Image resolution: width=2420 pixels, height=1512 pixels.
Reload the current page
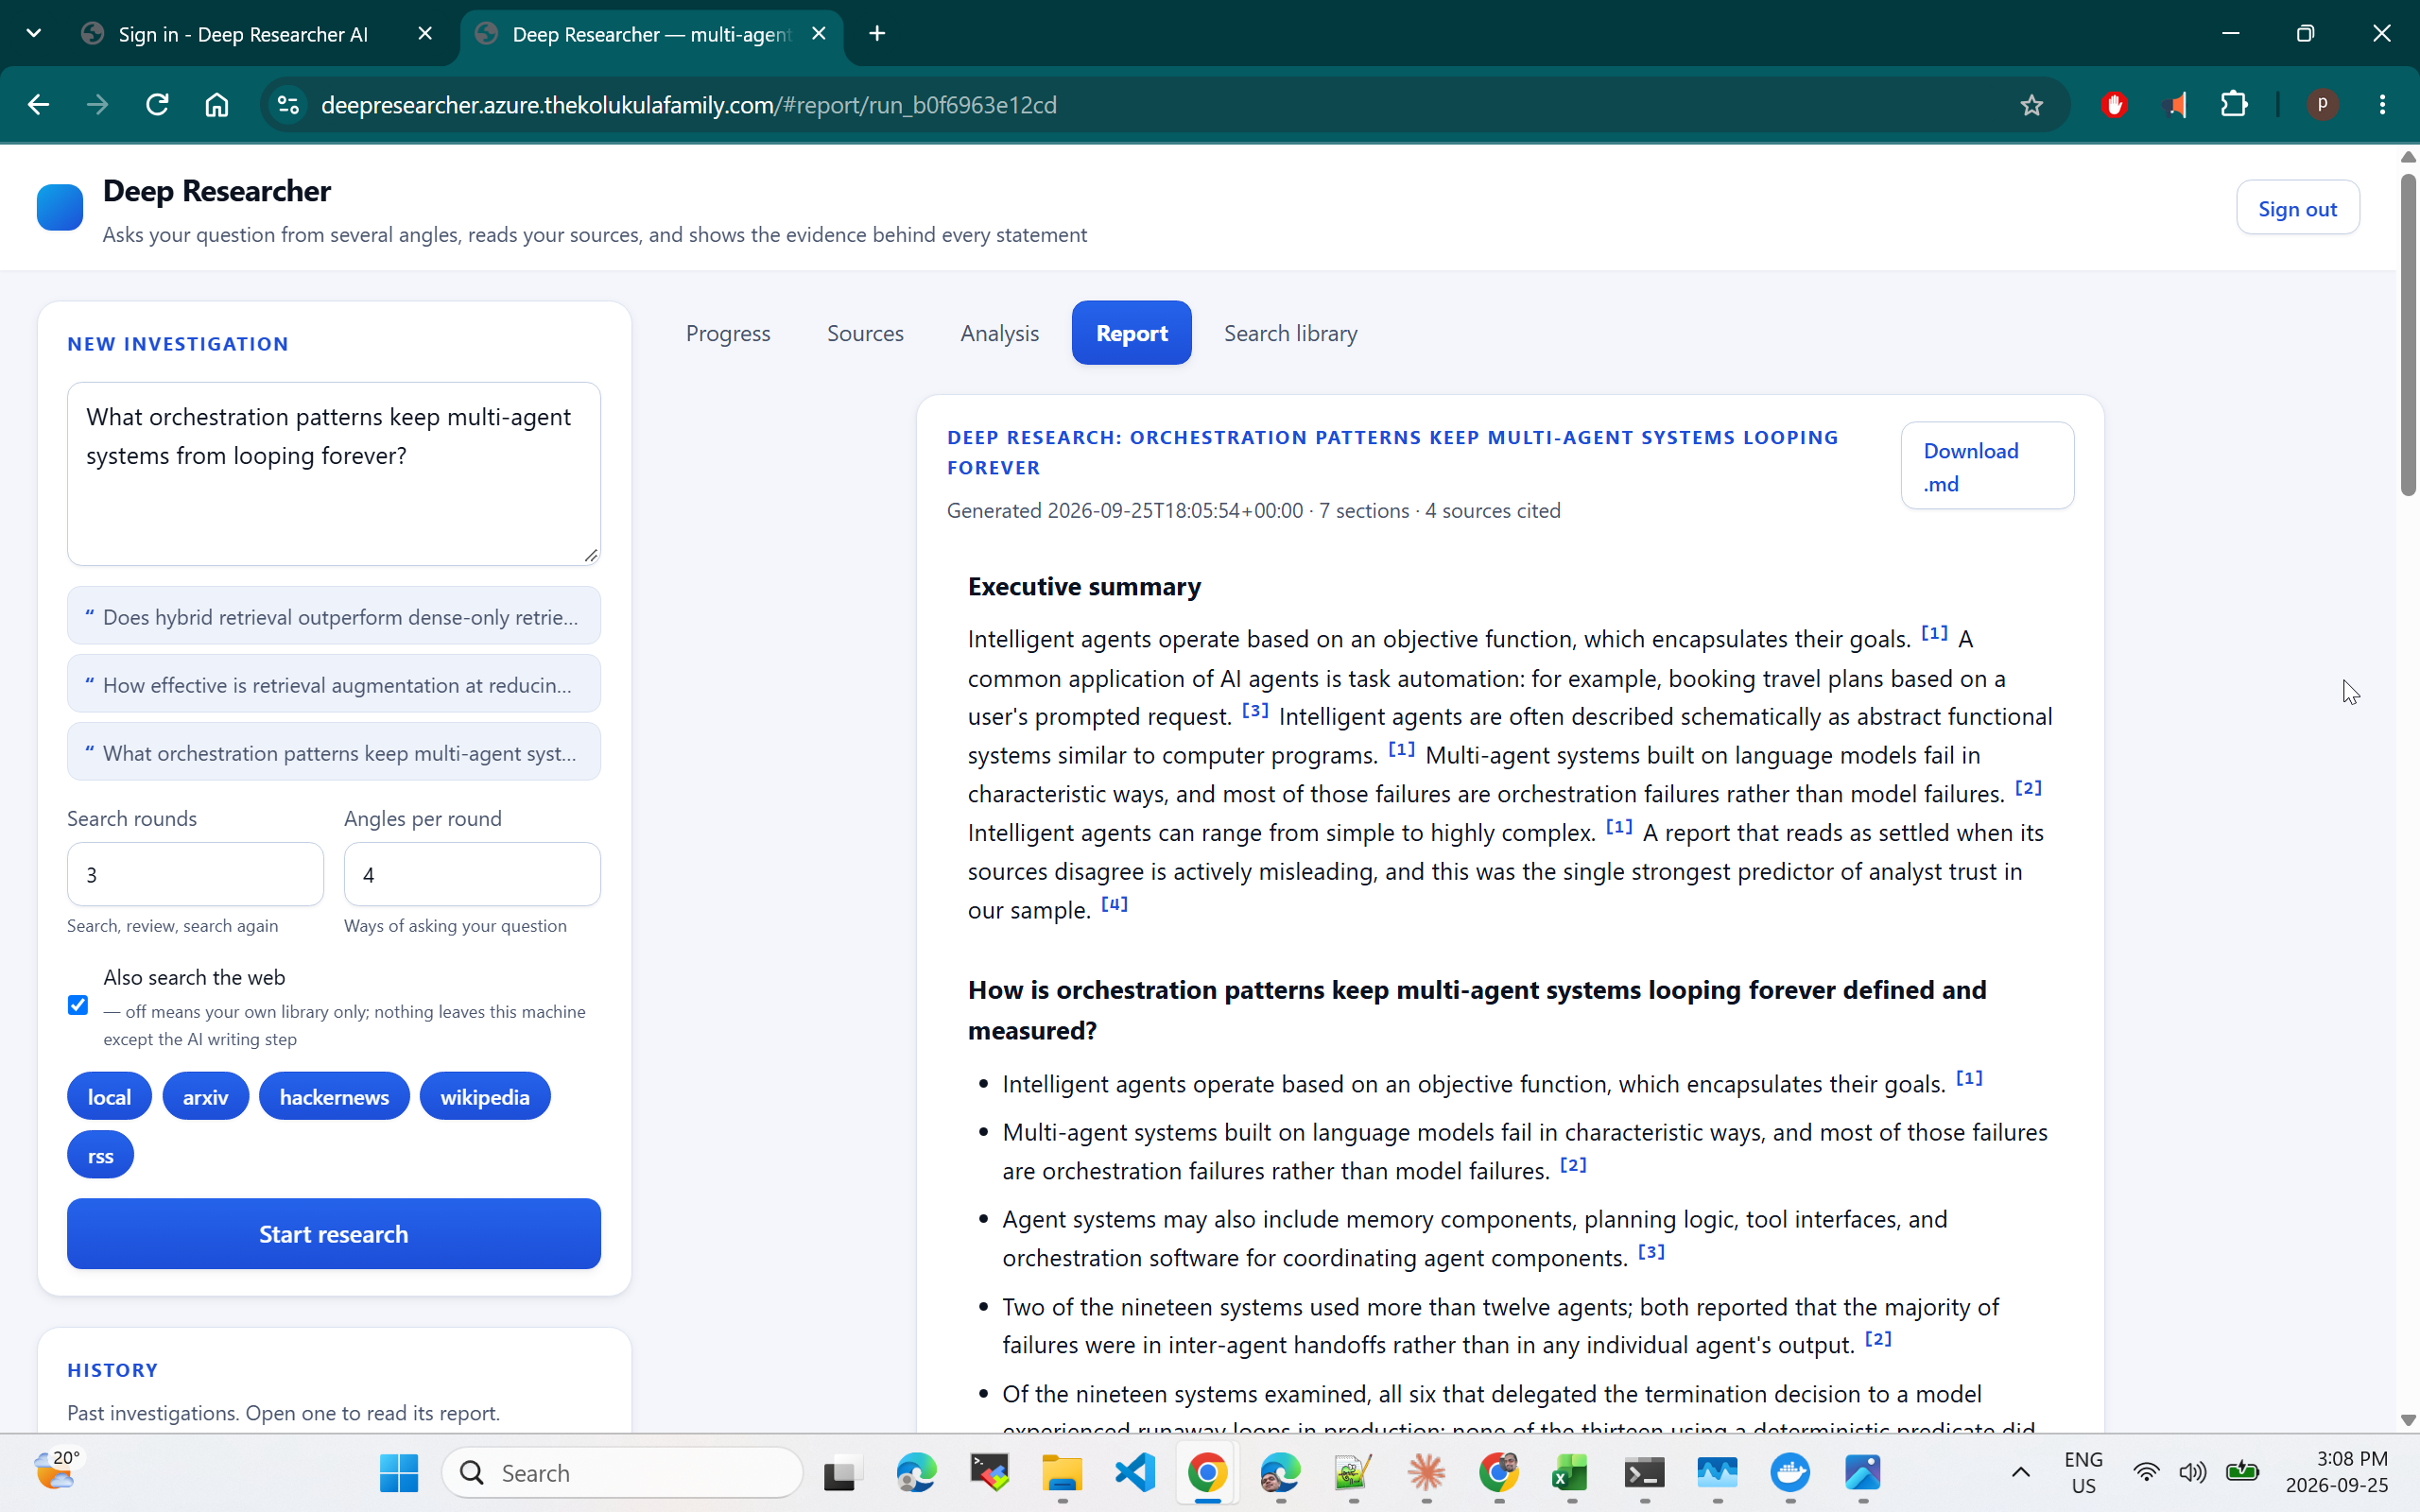[x=157, y=105]
